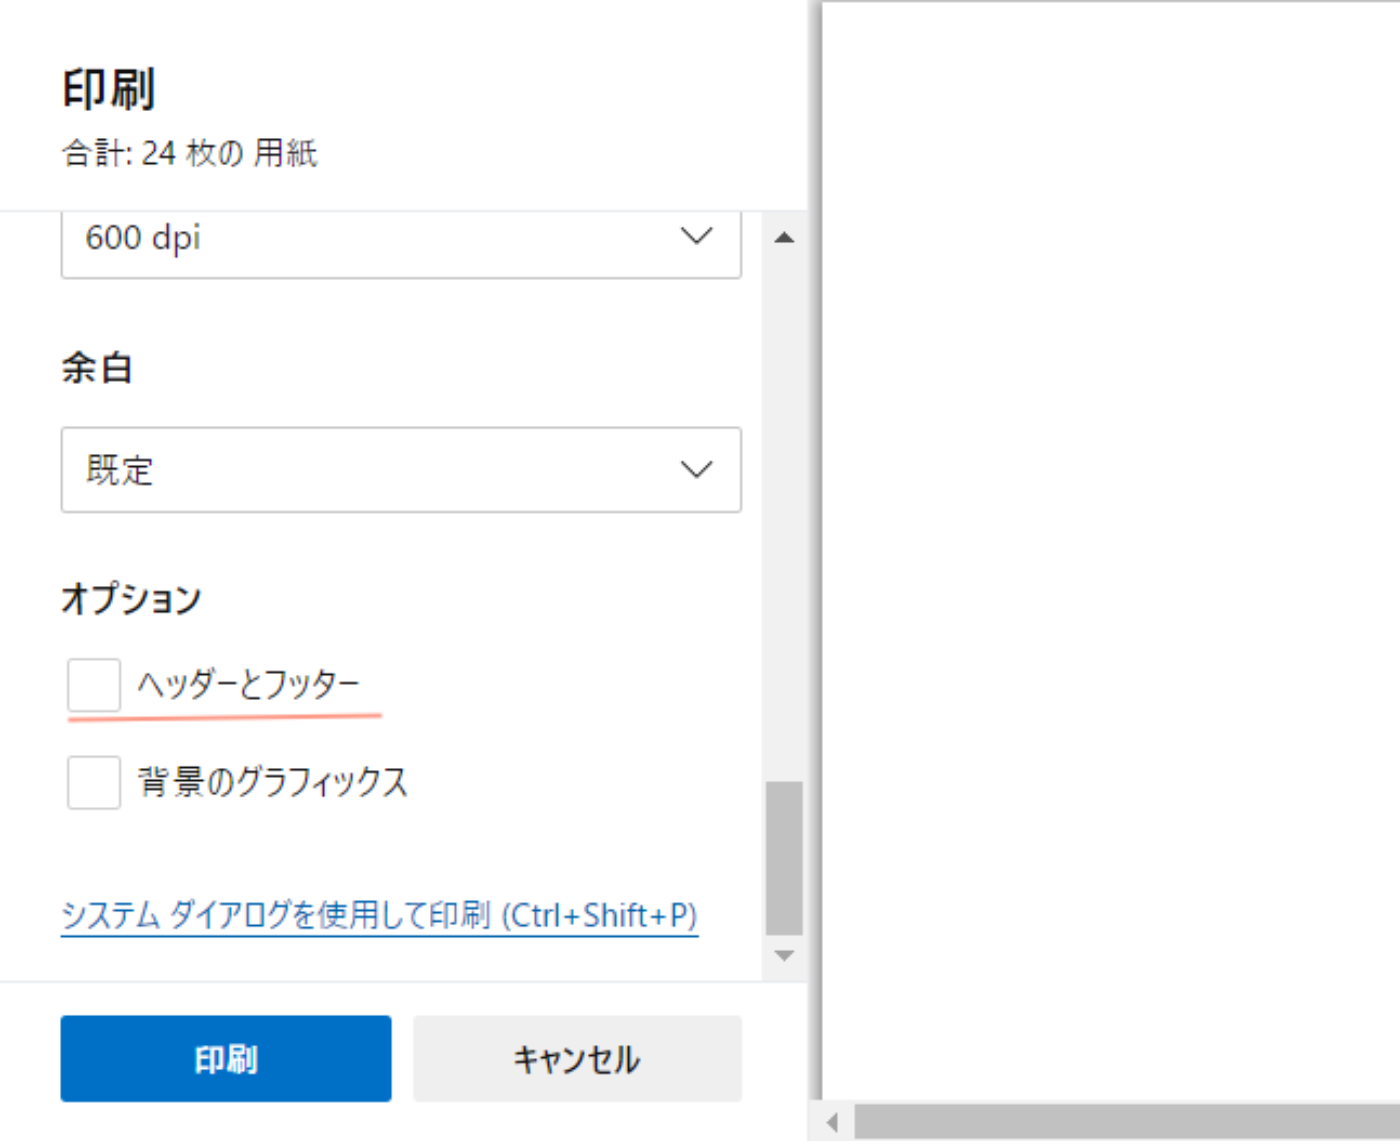Click the 余白 section label

click(97, 368)
